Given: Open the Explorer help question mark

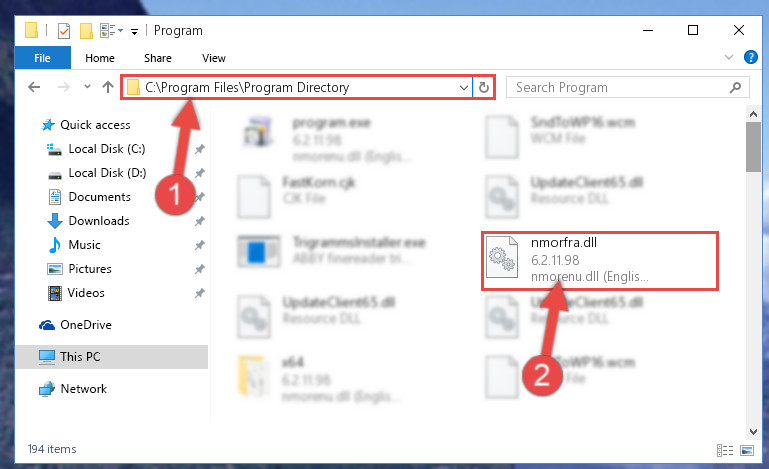Looking at the screenshot, I should (x=750, y=57).
